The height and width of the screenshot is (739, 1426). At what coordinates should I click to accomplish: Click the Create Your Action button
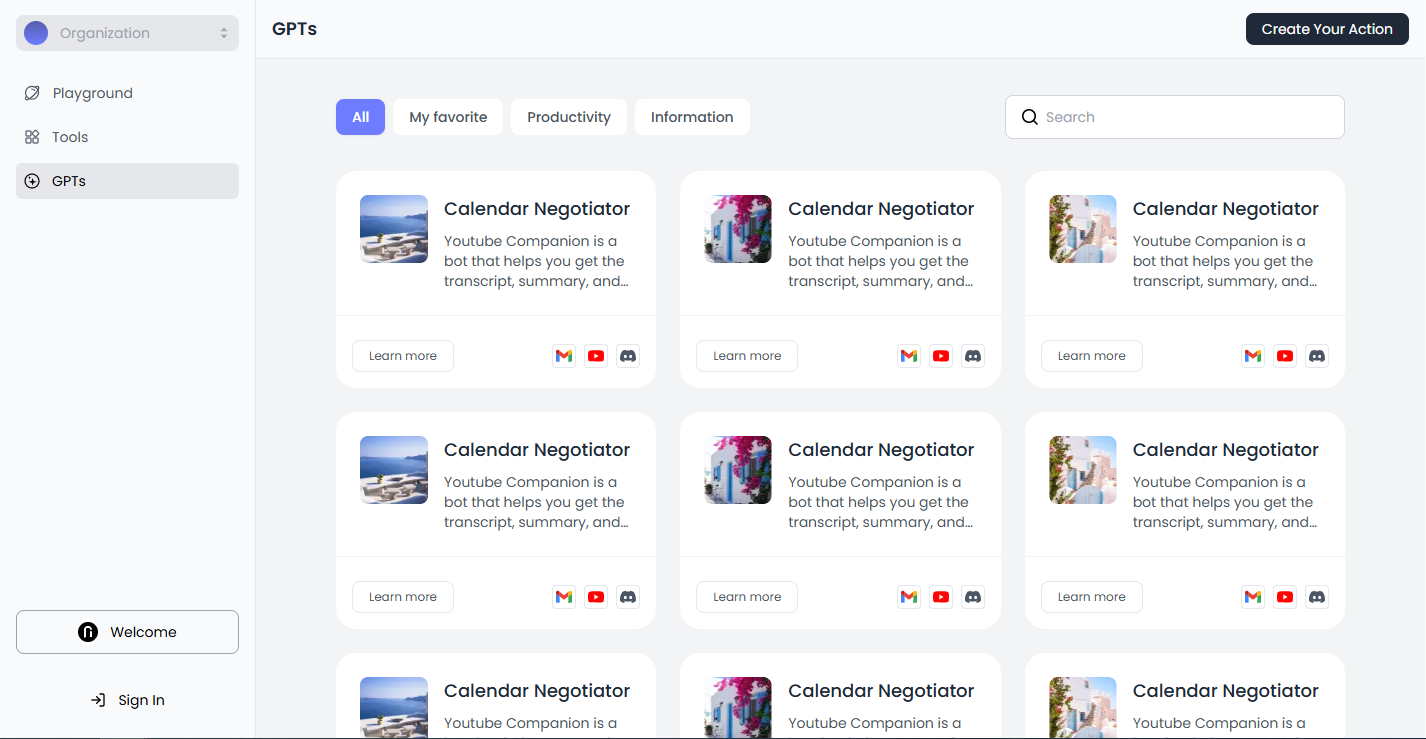(1327, 29)
